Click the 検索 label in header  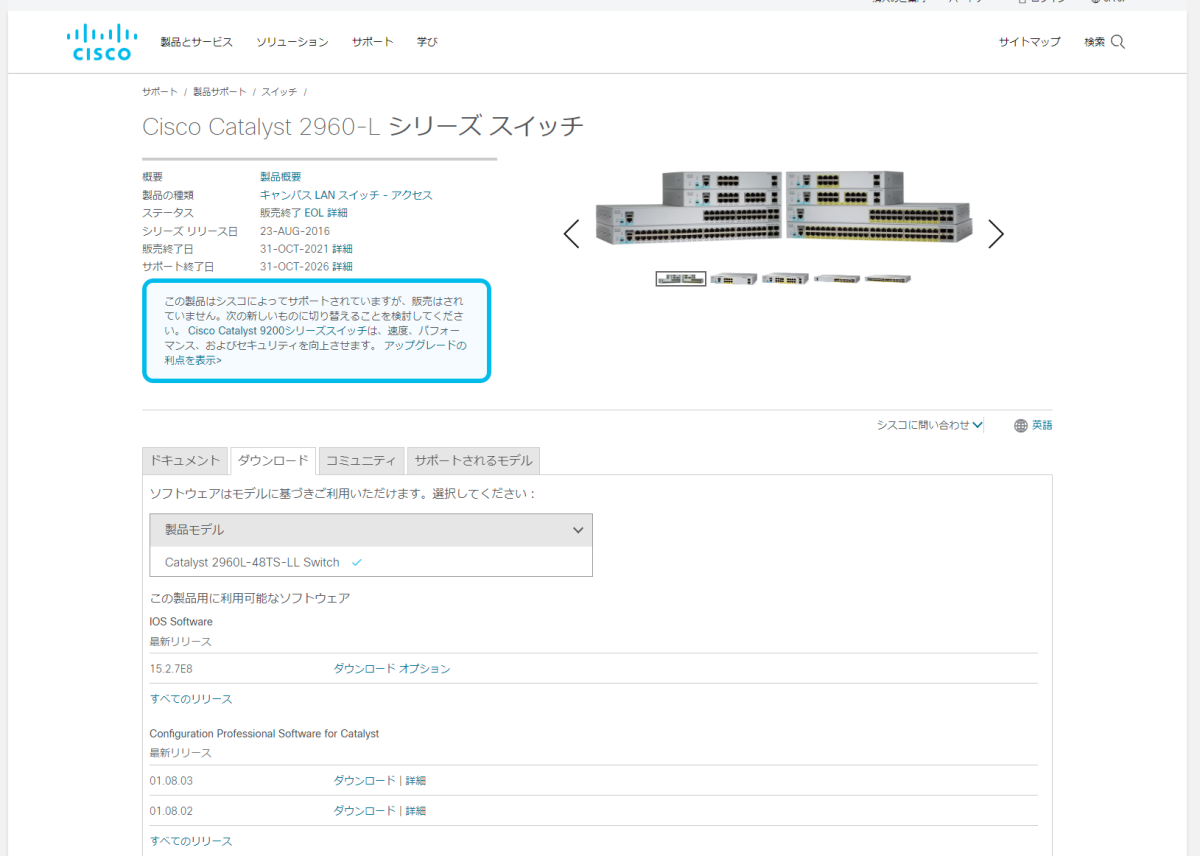[1095, 42]
